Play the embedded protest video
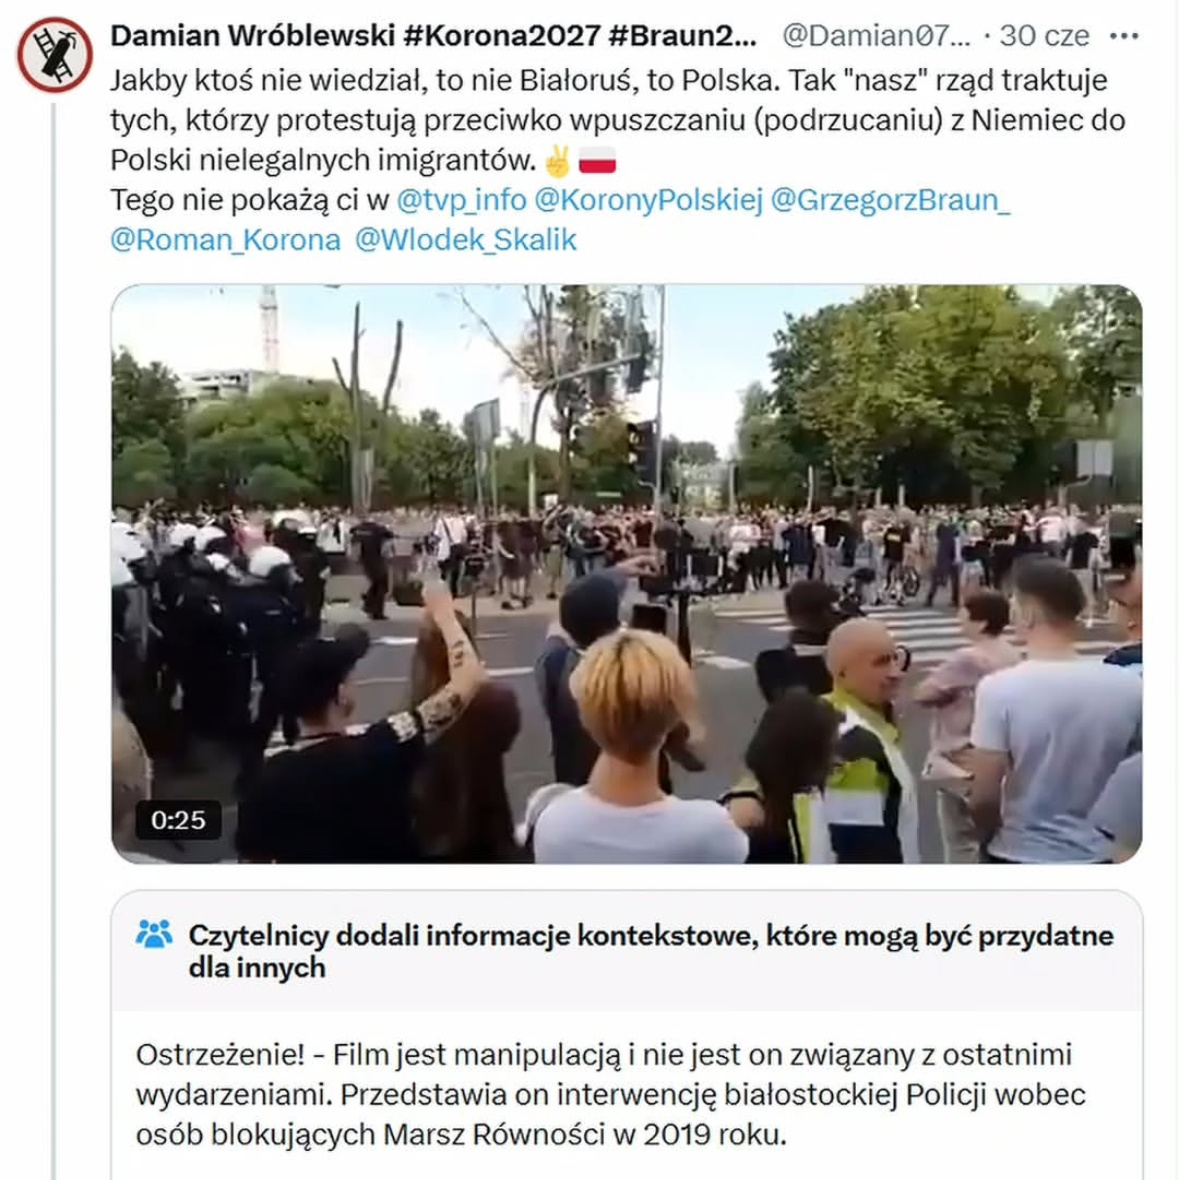This screenshot has height=1180, width=1179. tap(627, 573)
